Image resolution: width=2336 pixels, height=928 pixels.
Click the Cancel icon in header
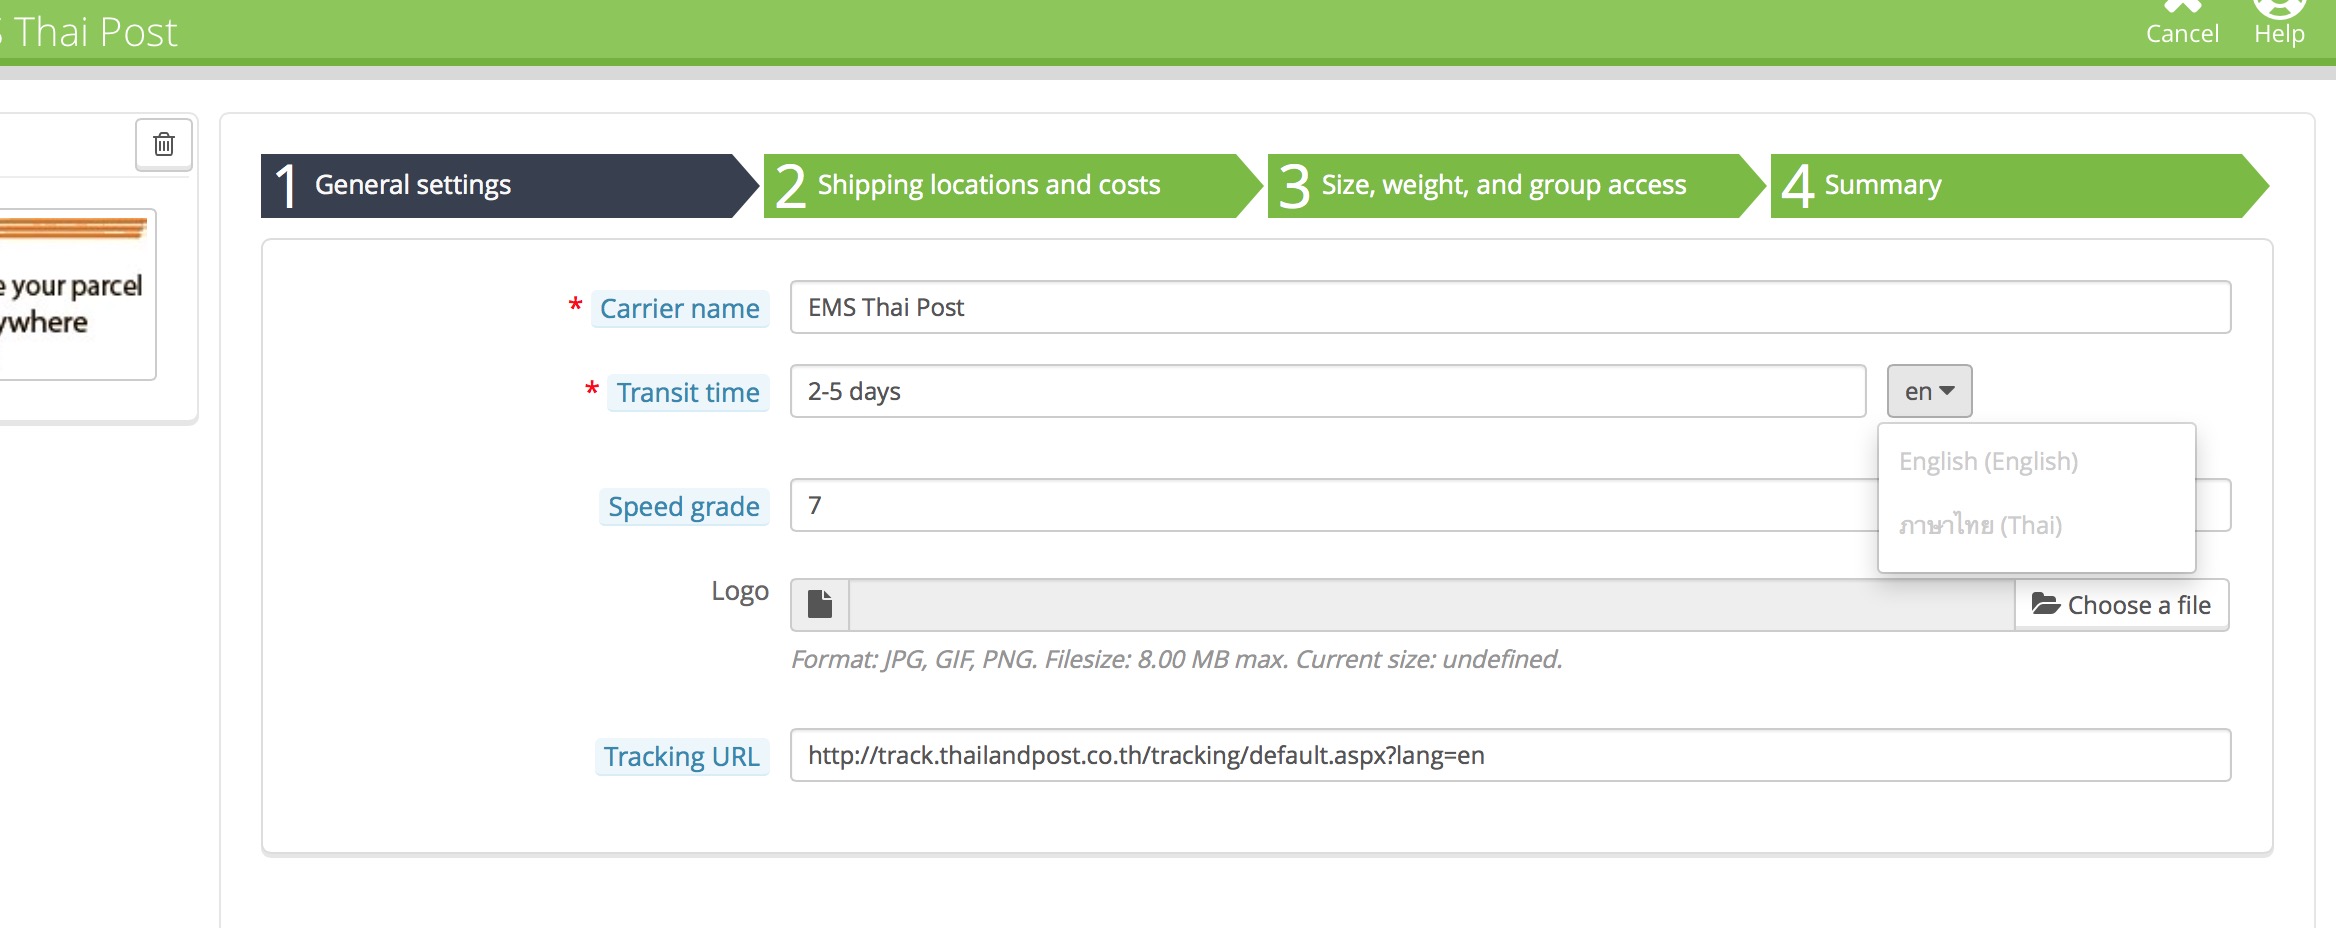tap(2181, 10)
